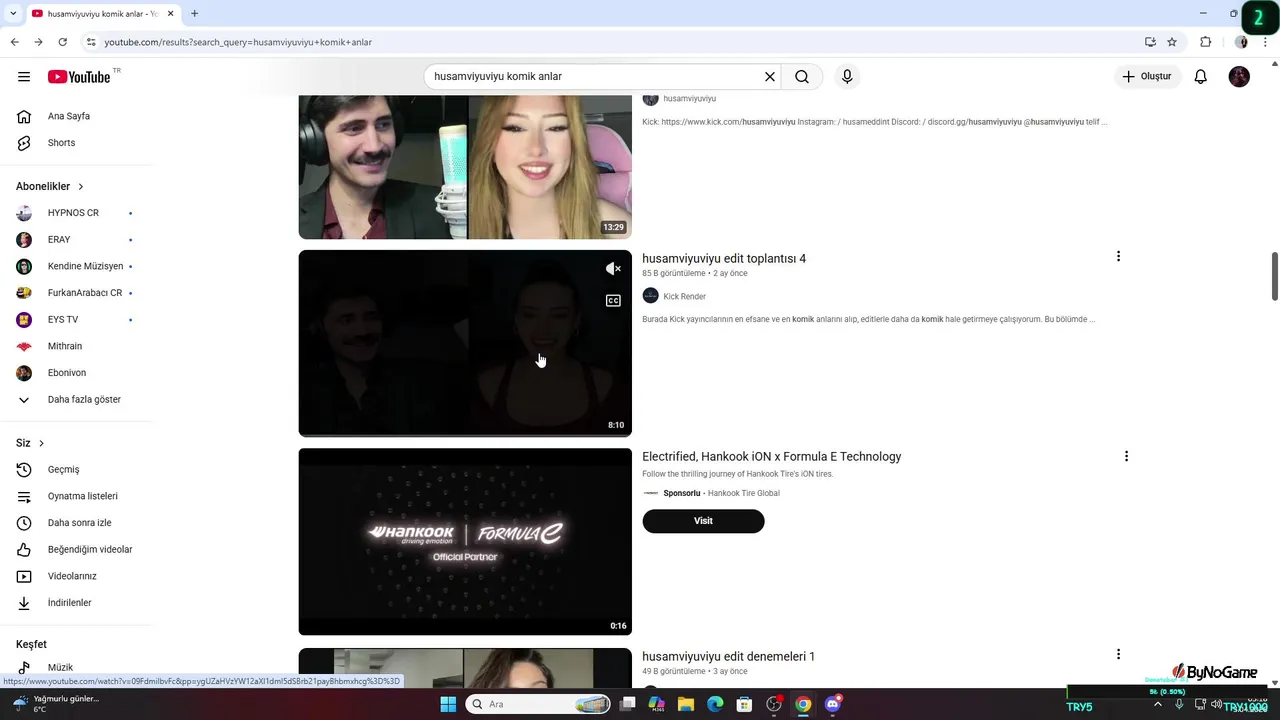Go forward in browser history
The width and height of the screenshot is (1280, 720).
[38, 42]
